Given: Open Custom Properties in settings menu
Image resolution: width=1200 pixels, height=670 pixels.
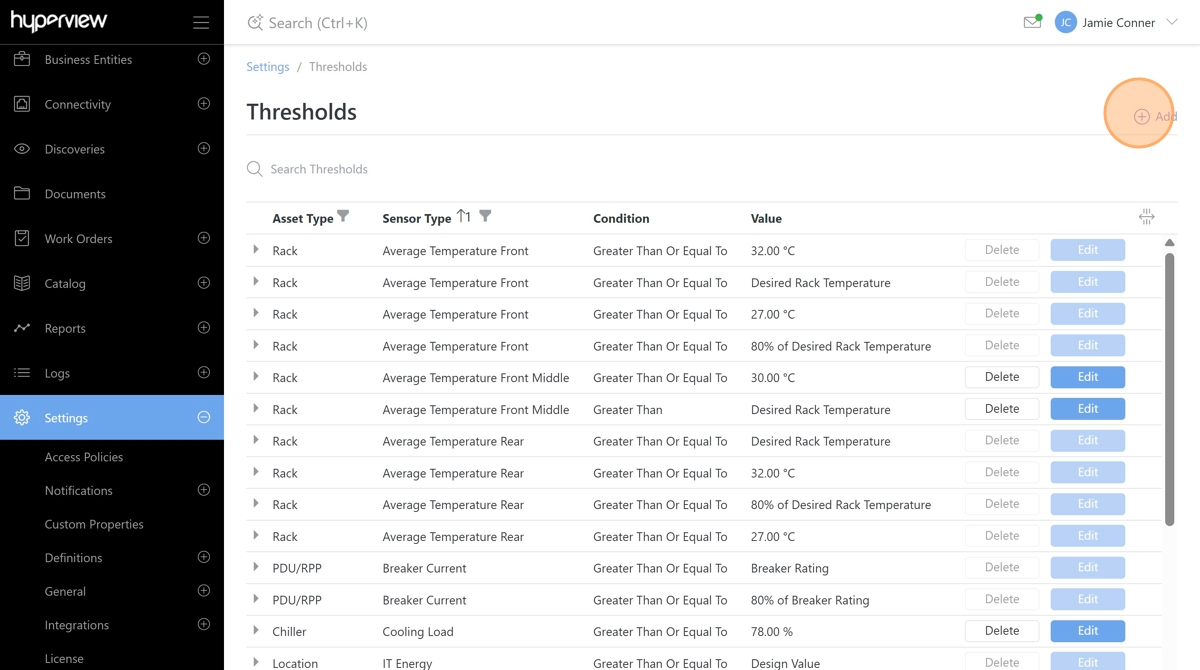Looking at the screenshot, I should [x=94, y=524].
